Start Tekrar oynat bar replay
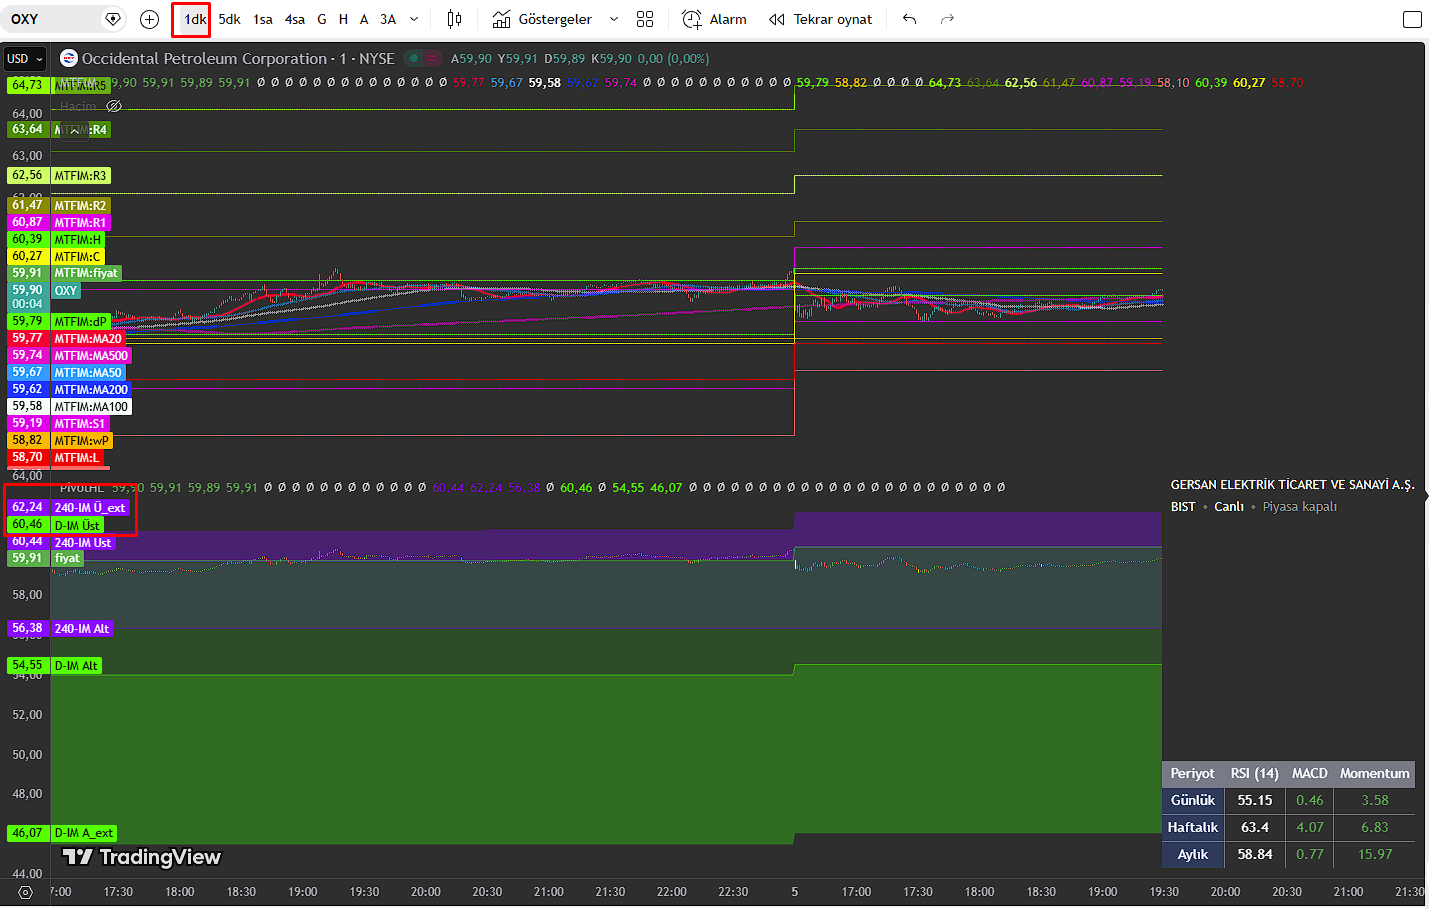This screenshot has width=1429, height=909. [820, 19]
